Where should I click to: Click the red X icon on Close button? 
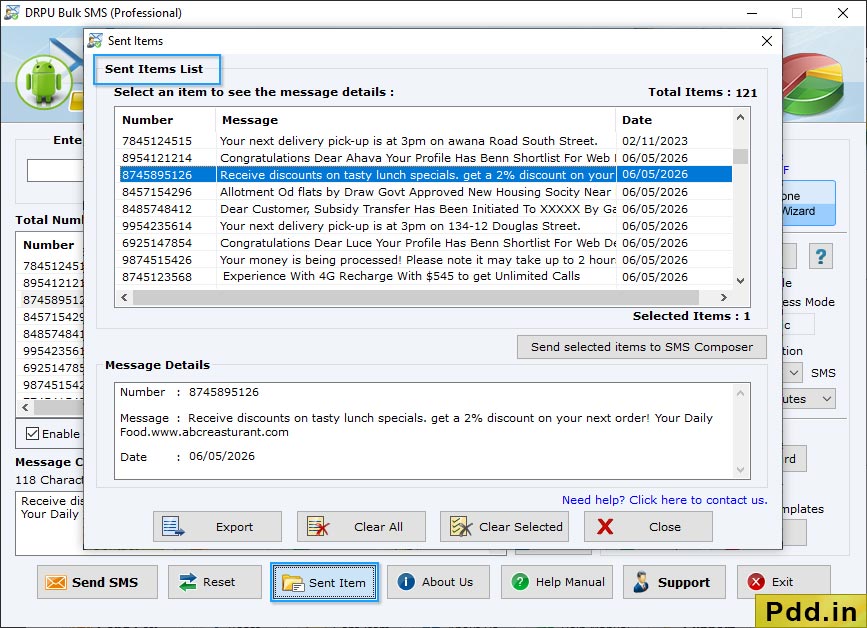[x=605, y=527]
